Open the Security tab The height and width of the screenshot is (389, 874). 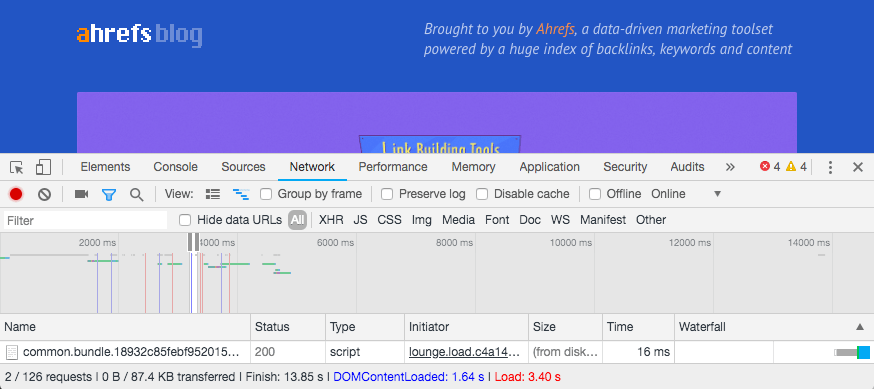coord(625,167)
